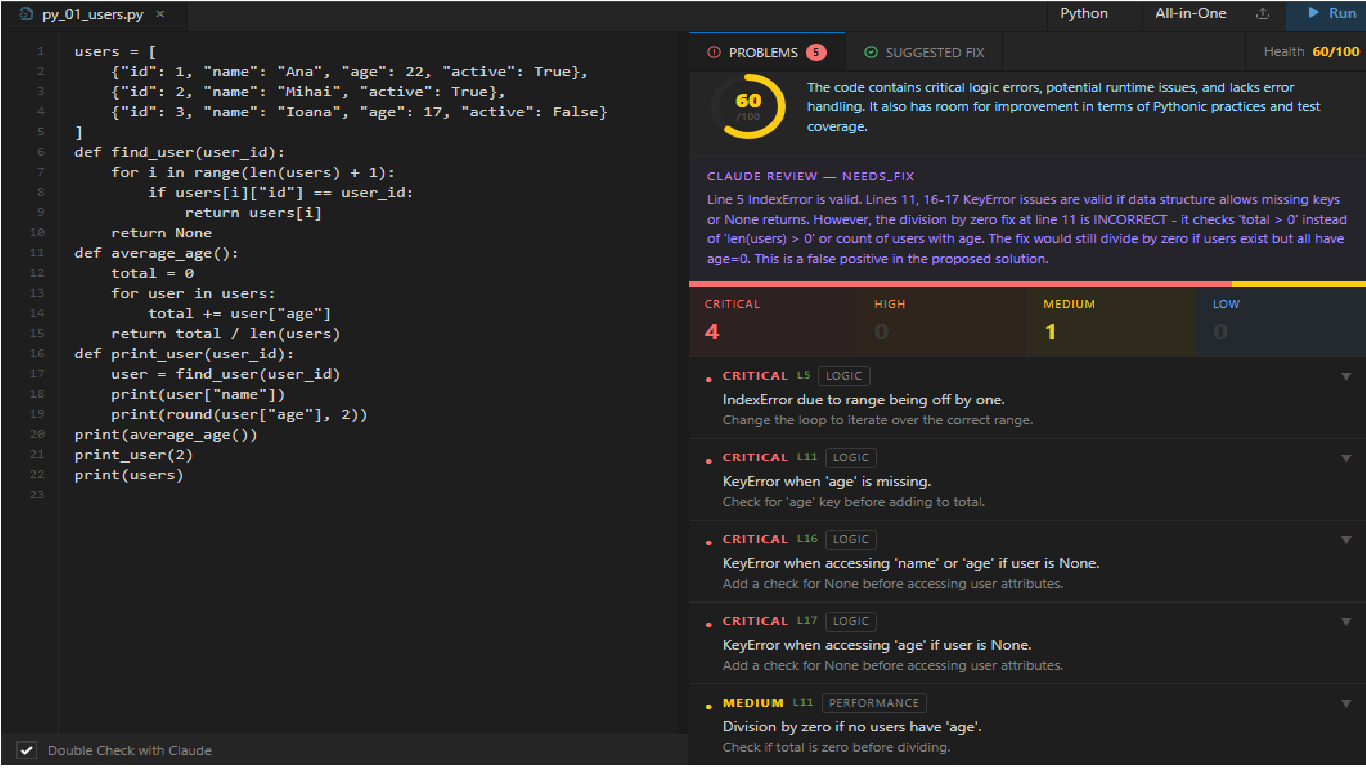Switch to the Problems tab

coord(766,52)
